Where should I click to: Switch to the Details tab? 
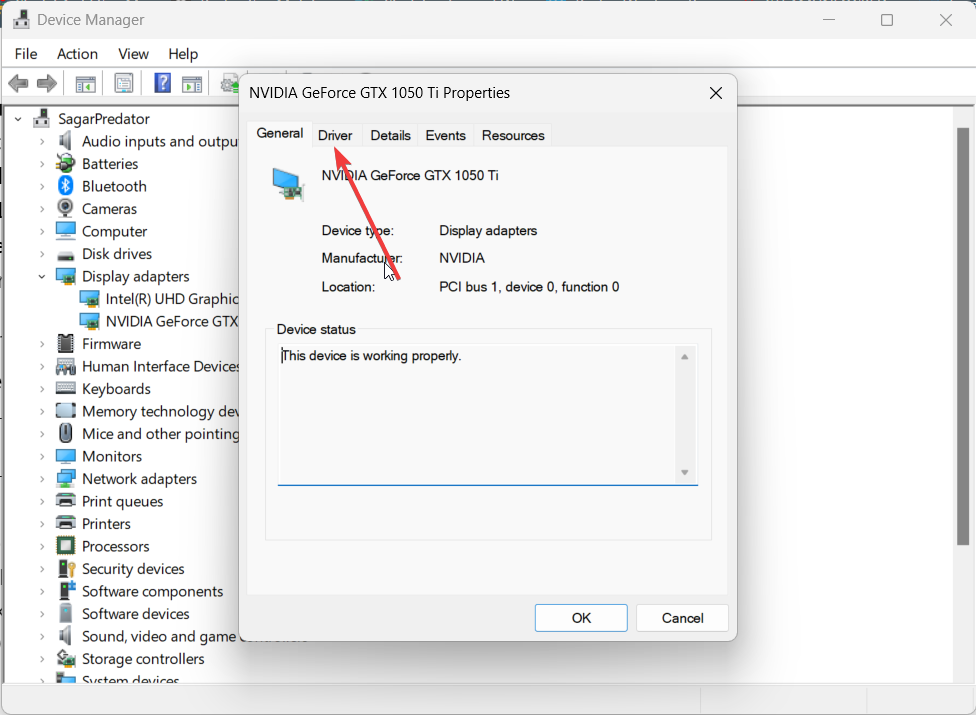[390, 136]
